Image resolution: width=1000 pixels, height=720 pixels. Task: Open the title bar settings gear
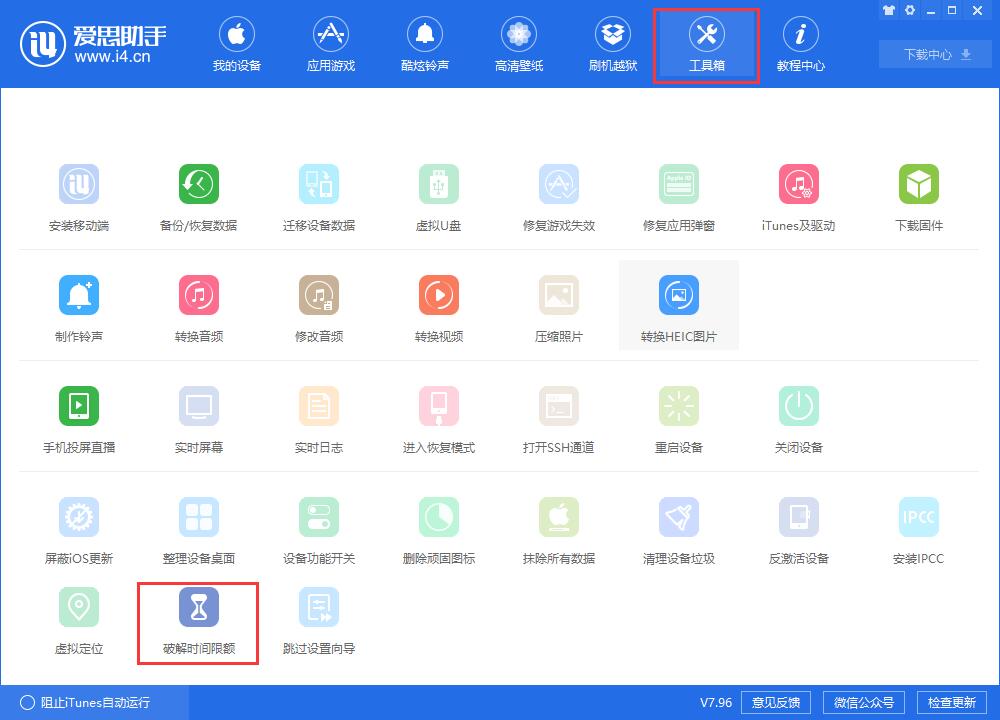pos(909,10)
